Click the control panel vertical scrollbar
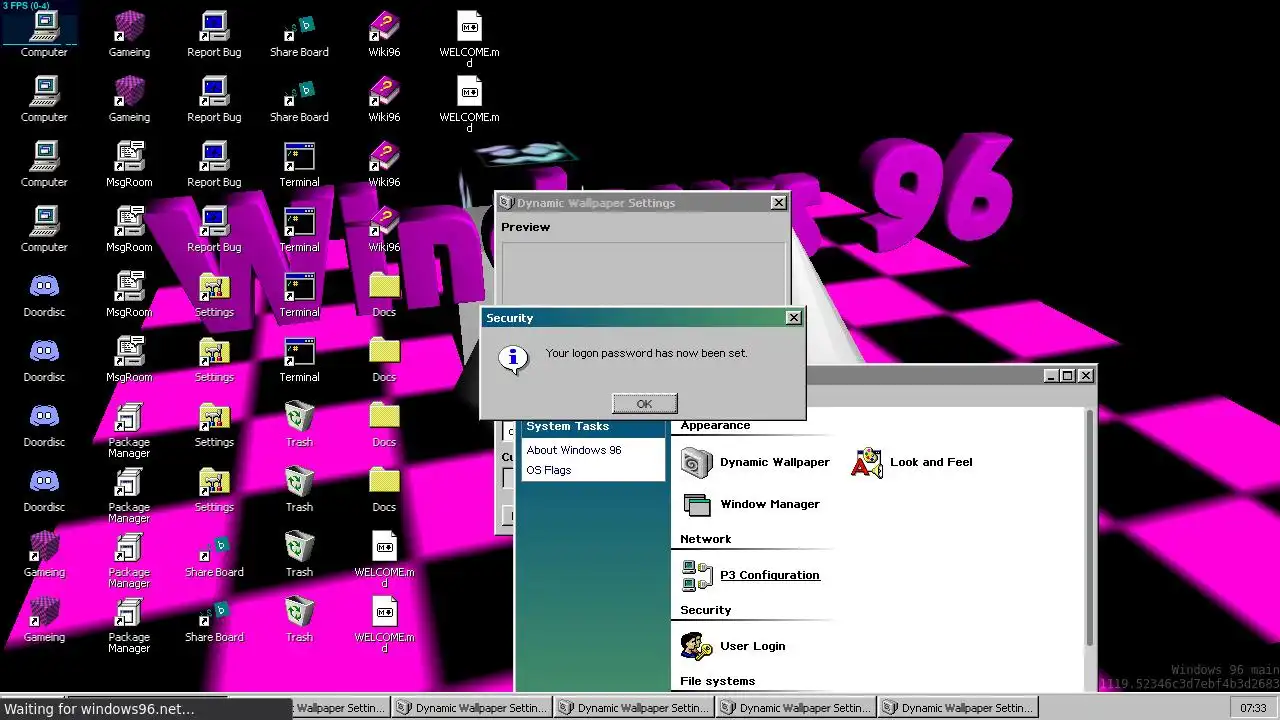The width and height of the screenshot is (1280, 720). (1090, 530)
